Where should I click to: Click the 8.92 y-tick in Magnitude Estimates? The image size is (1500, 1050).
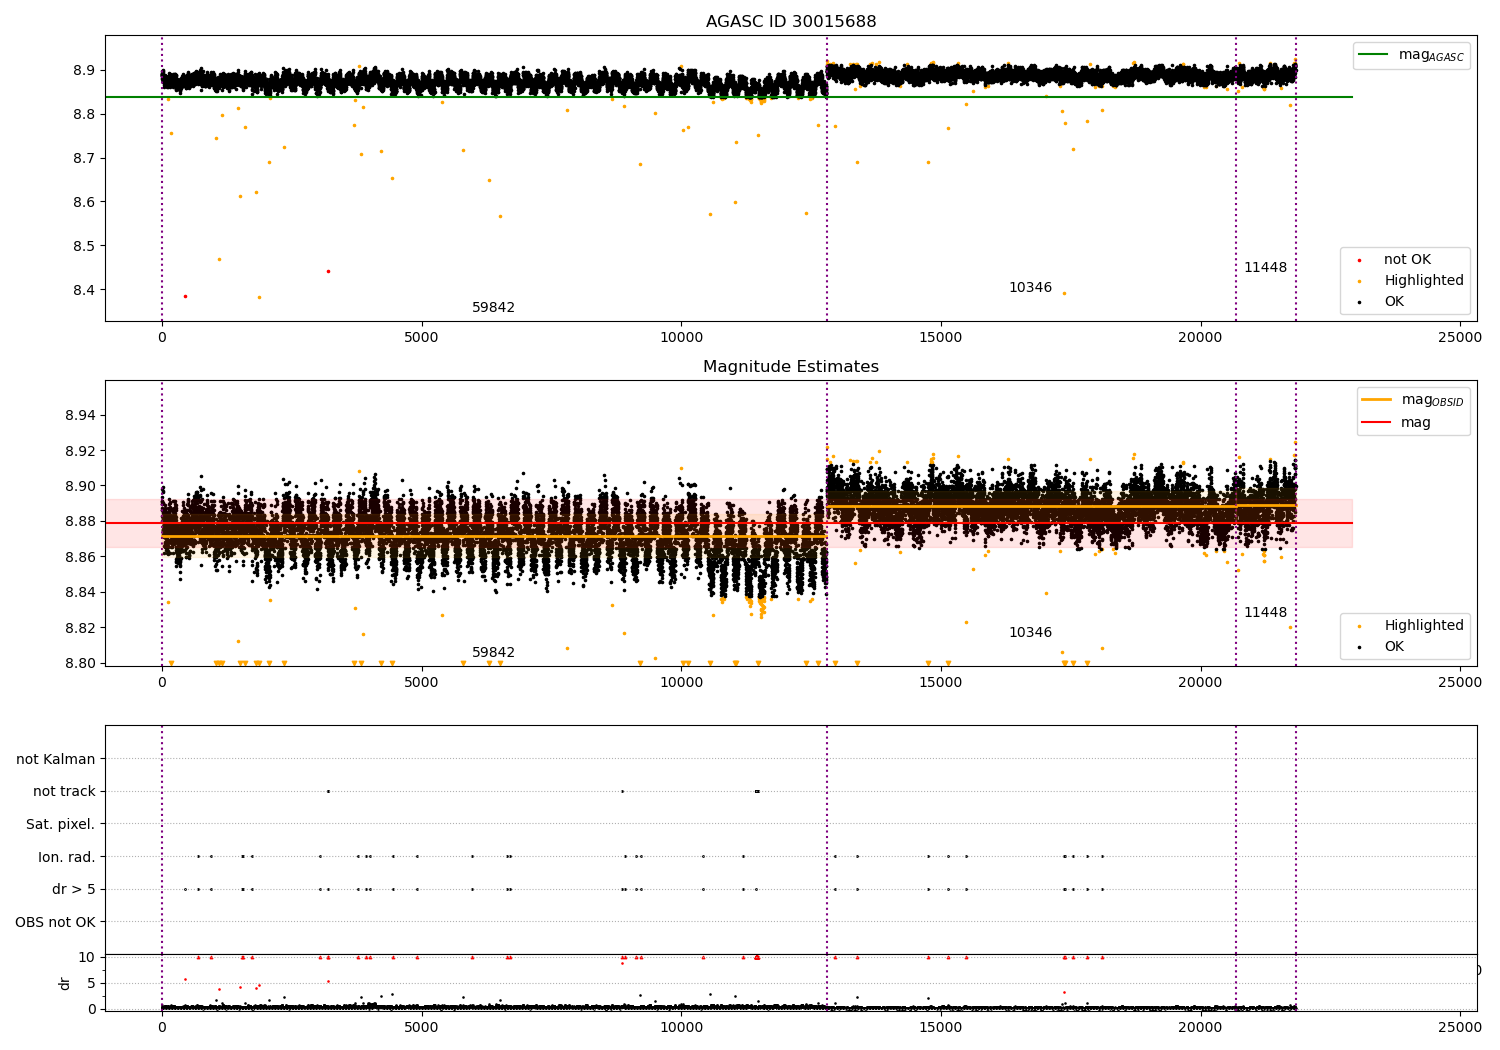pos(81,451)
